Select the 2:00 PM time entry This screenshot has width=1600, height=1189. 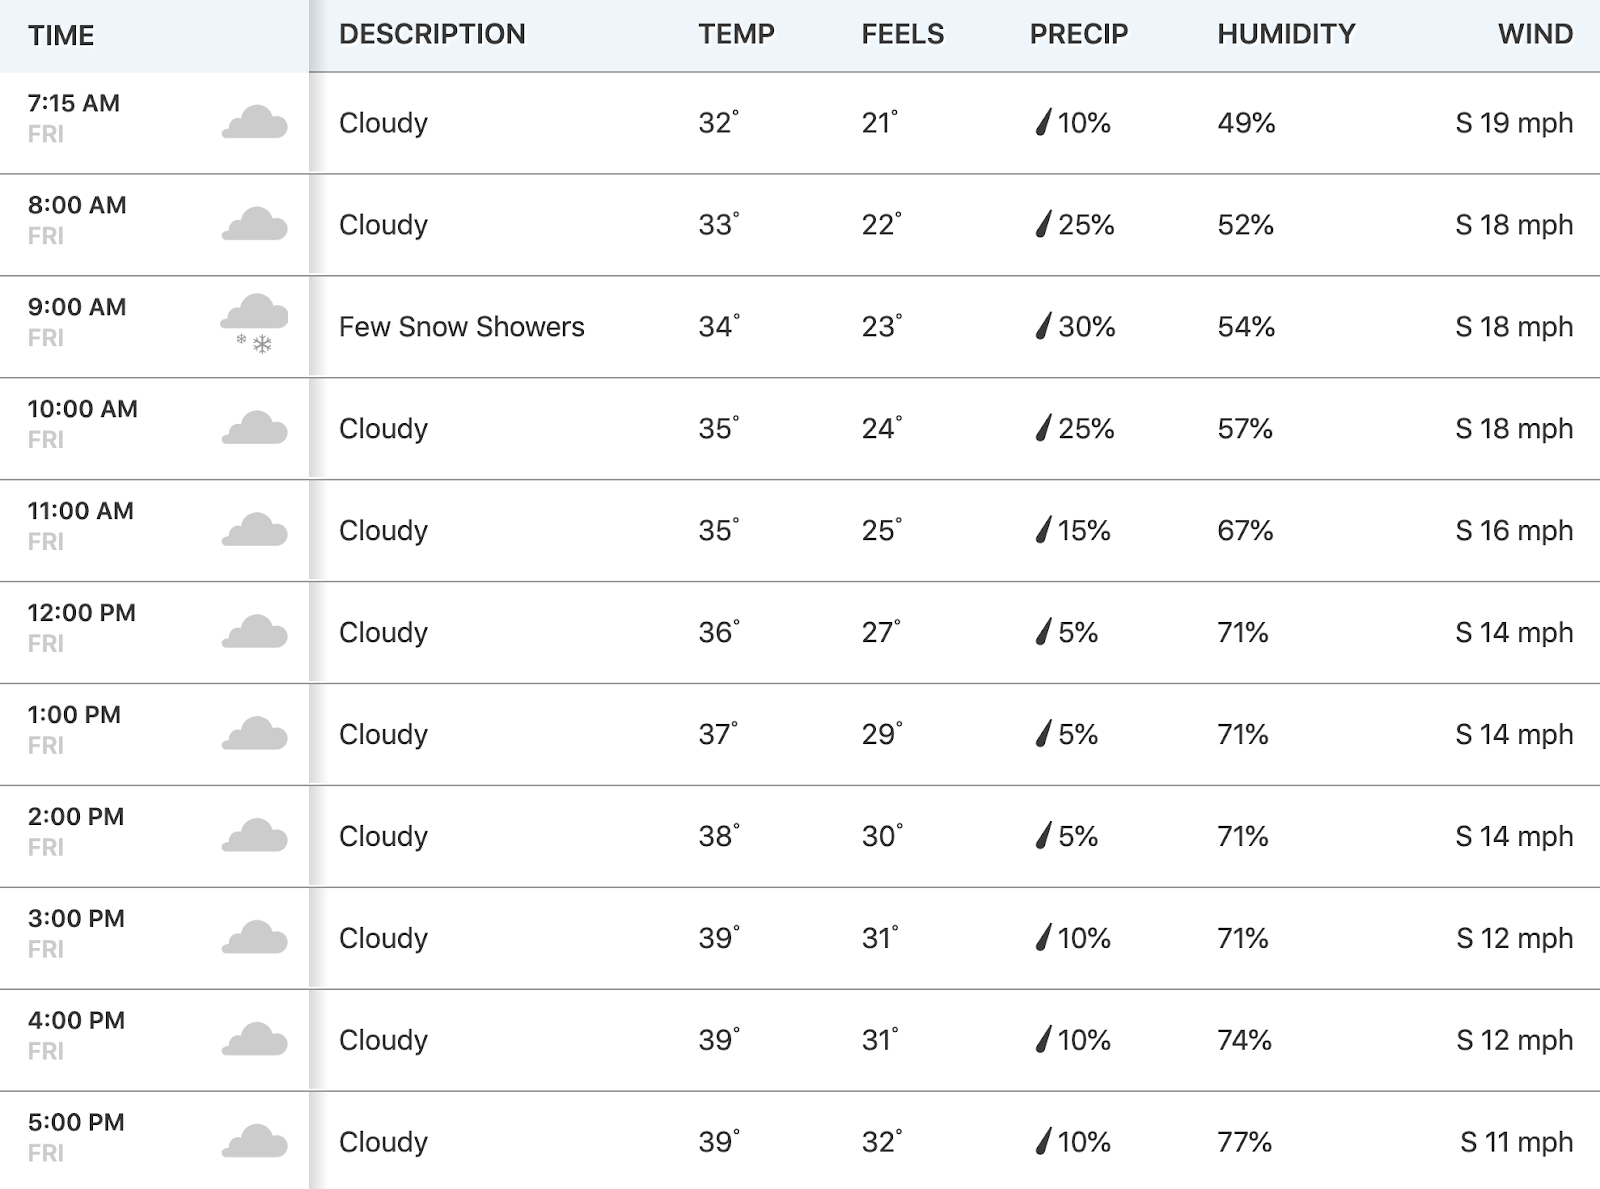(76, 816)
